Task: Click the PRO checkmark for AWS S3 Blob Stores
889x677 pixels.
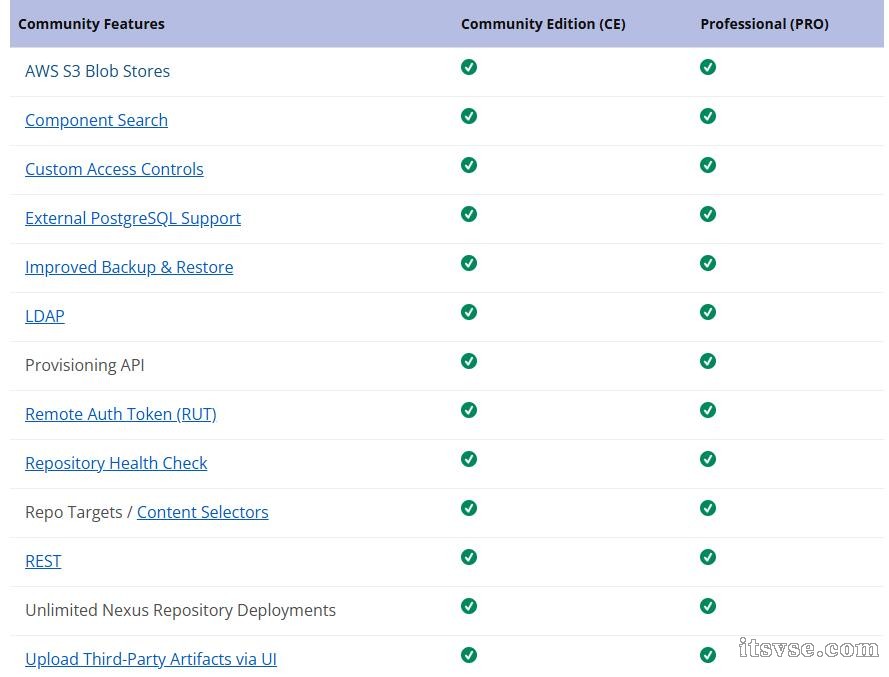Action: 708,67
